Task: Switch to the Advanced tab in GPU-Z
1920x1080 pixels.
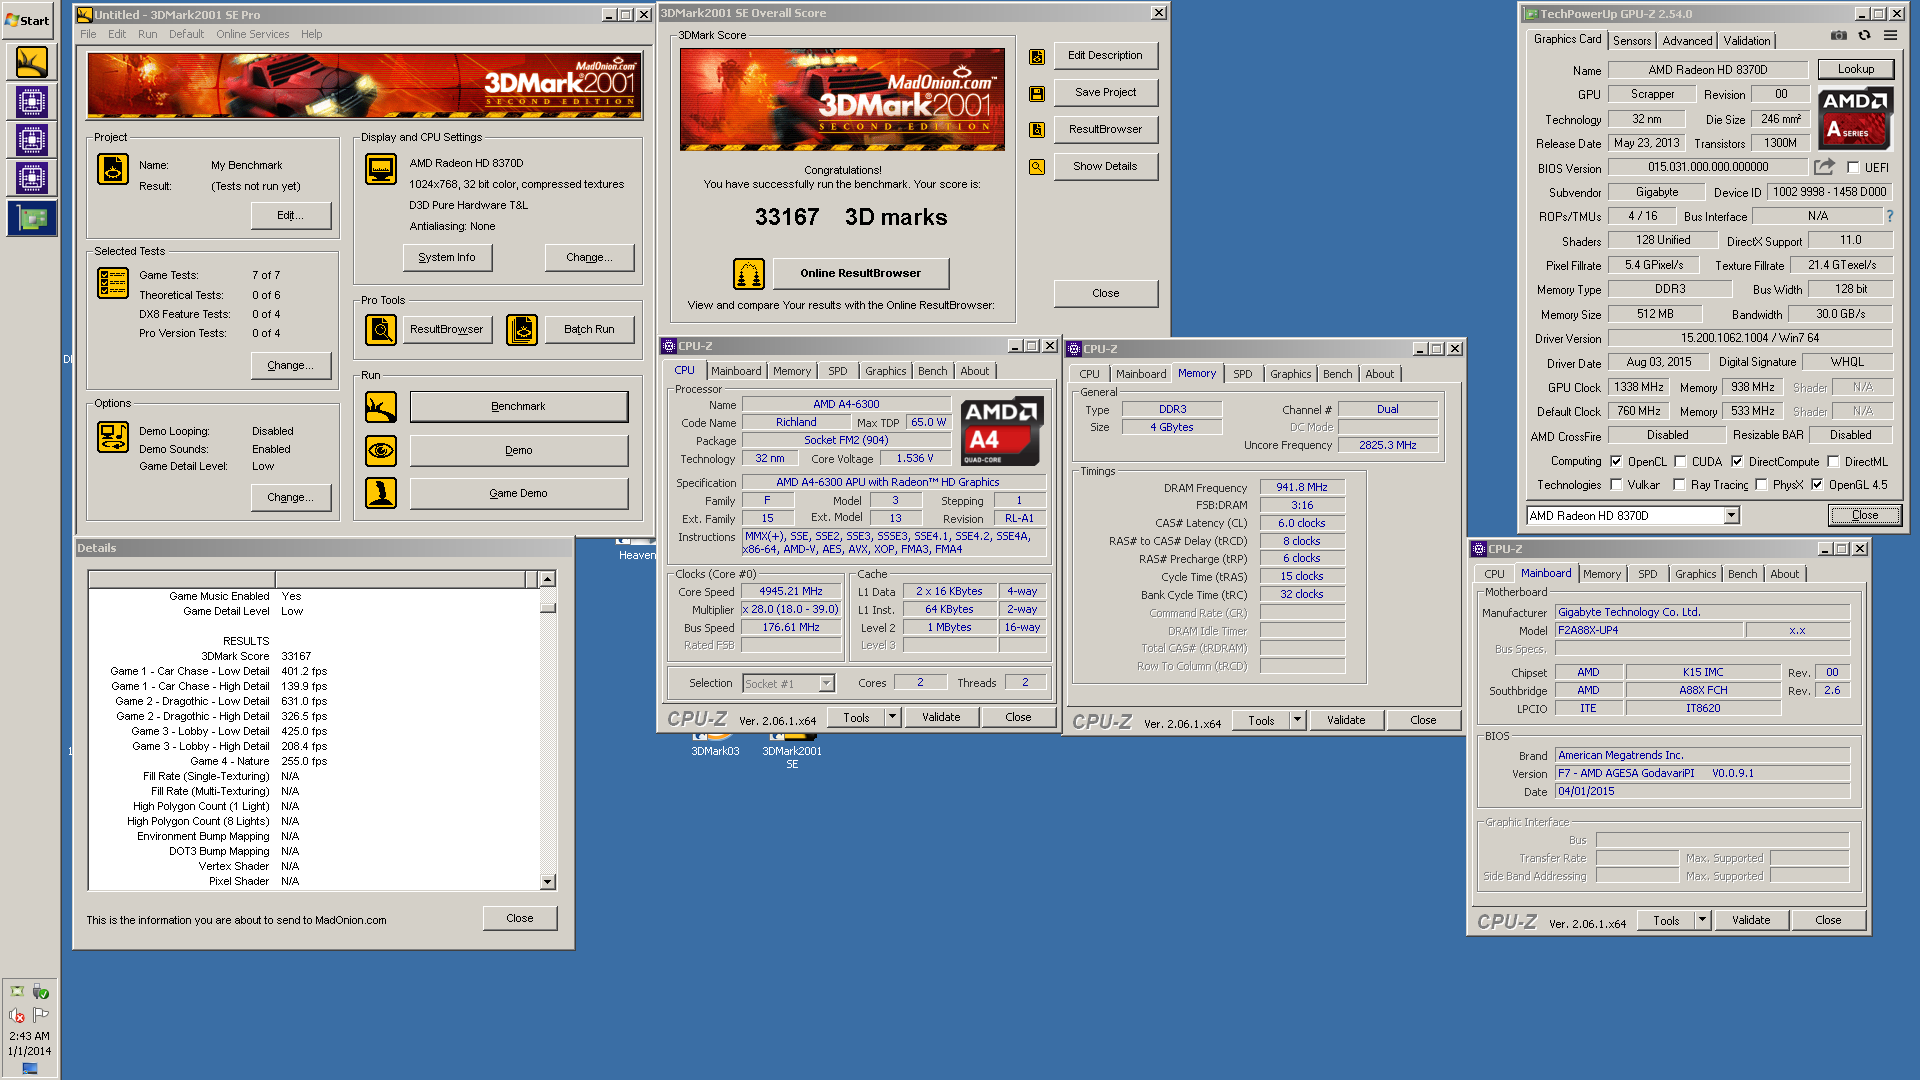Action: tap(1687, 41)
